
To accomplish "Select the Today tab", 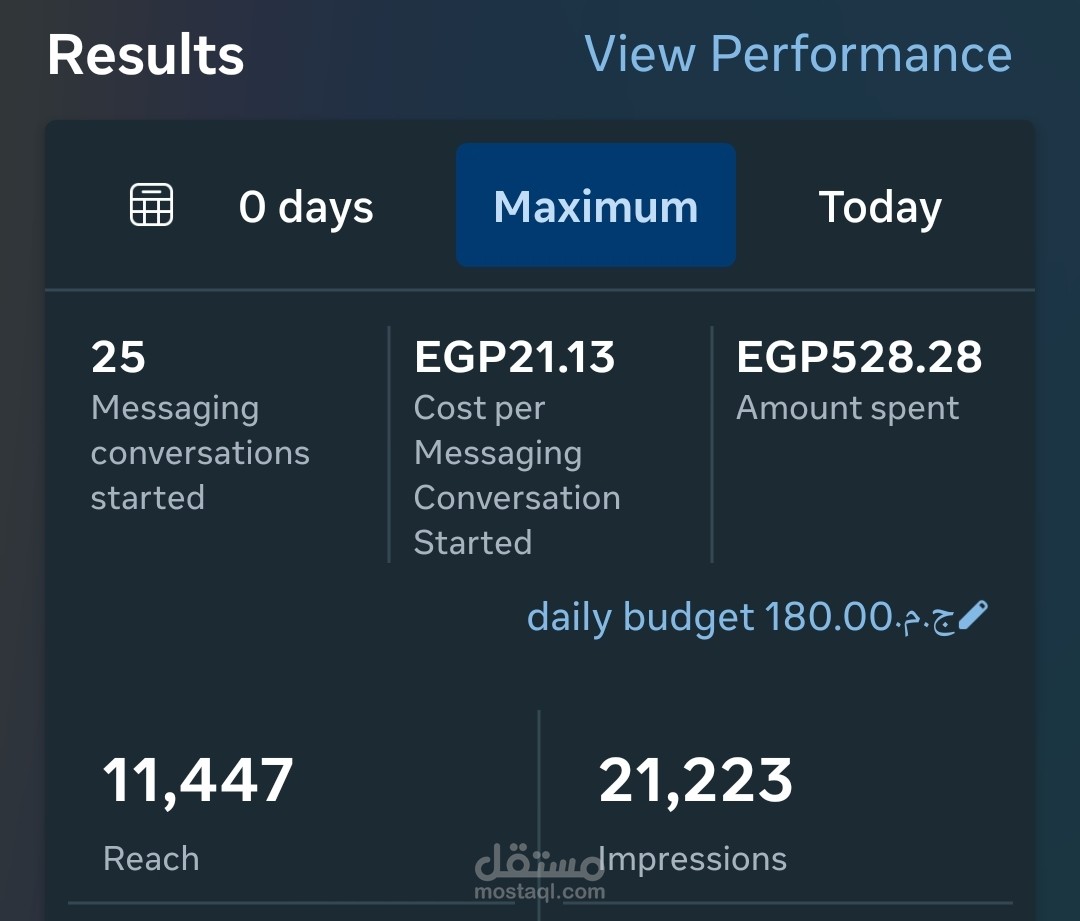I will click(880, 207).
